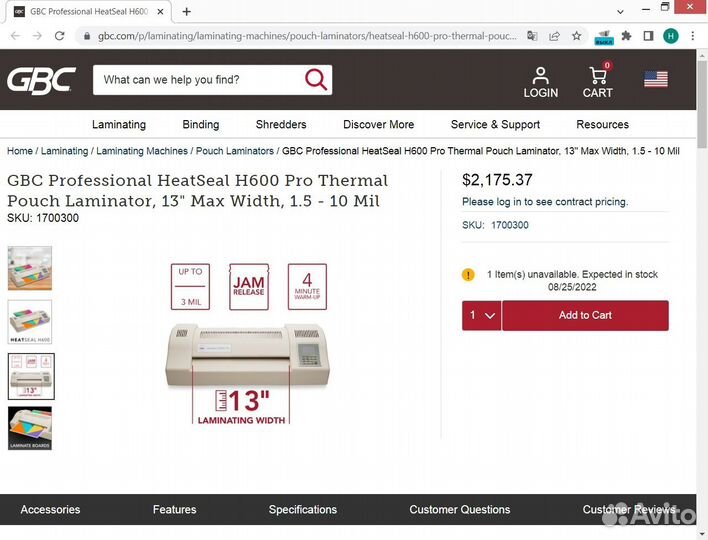Open the Chrome three-dot menu
The height and width of the screenshot is (540, 708).
[x=693, y=36]
